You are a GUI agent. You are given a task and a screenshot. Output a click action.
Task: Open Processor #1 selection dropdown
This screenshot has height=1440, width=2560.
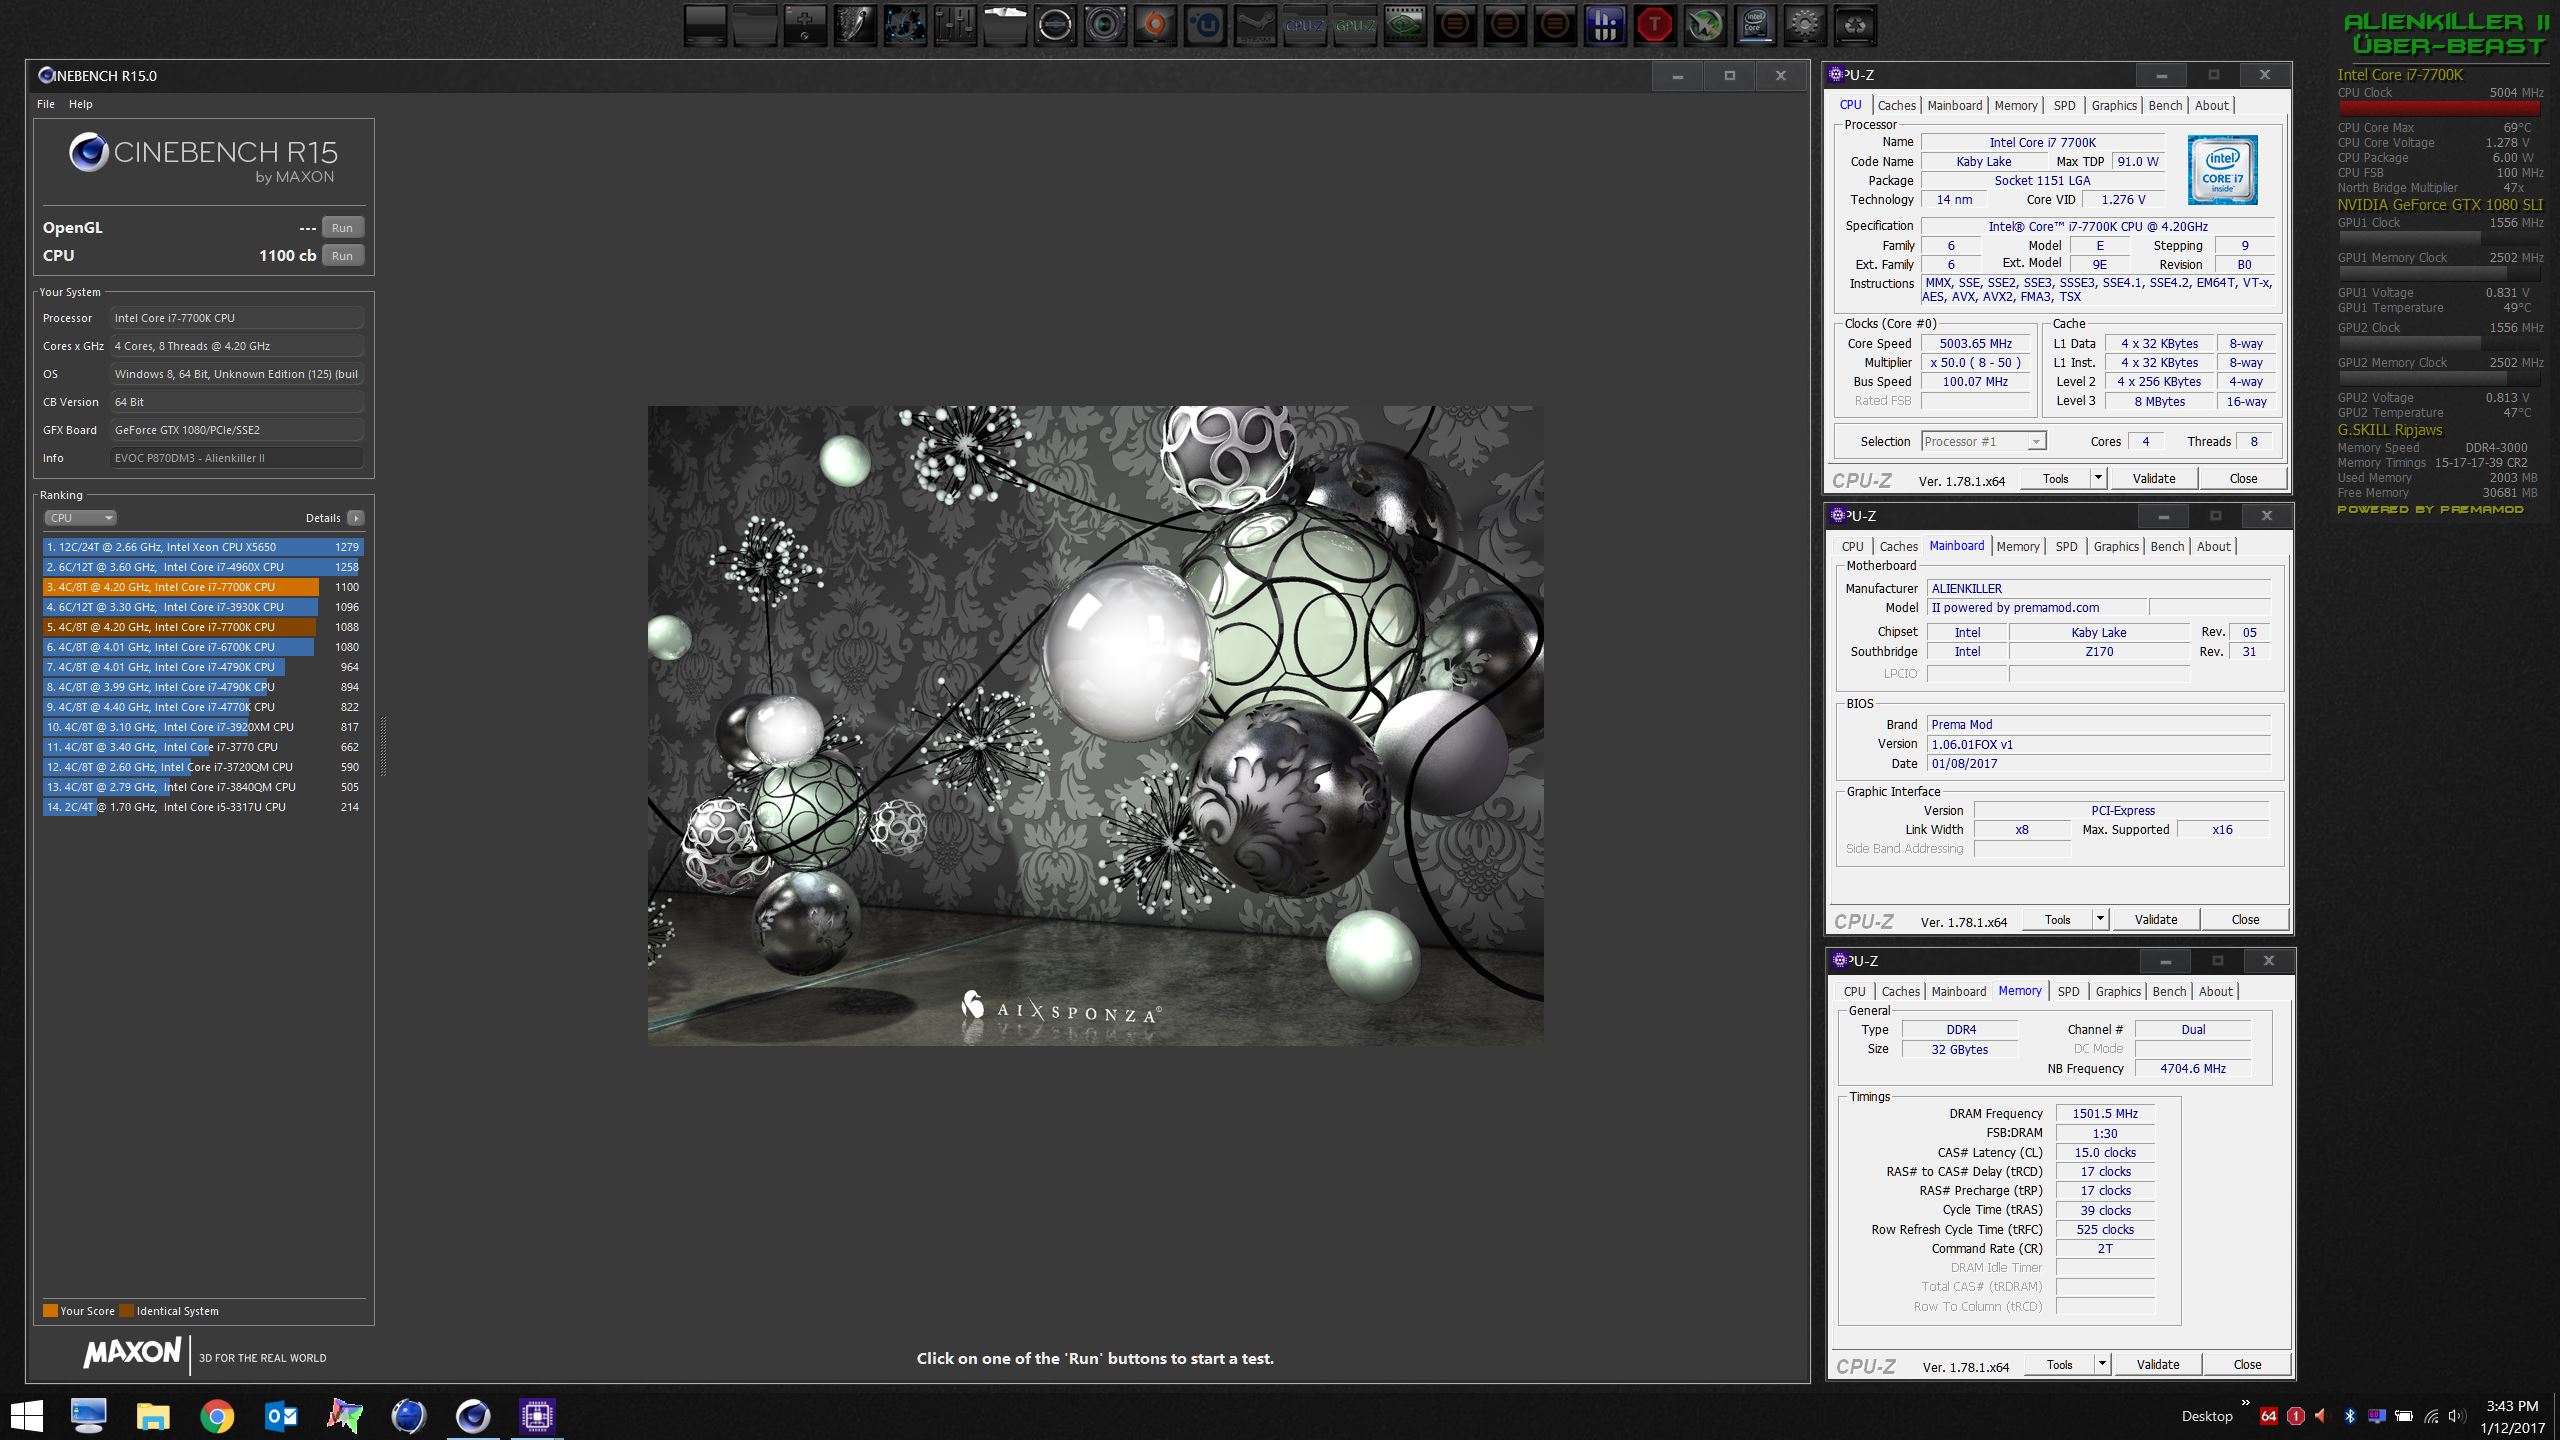(1984, 441)
